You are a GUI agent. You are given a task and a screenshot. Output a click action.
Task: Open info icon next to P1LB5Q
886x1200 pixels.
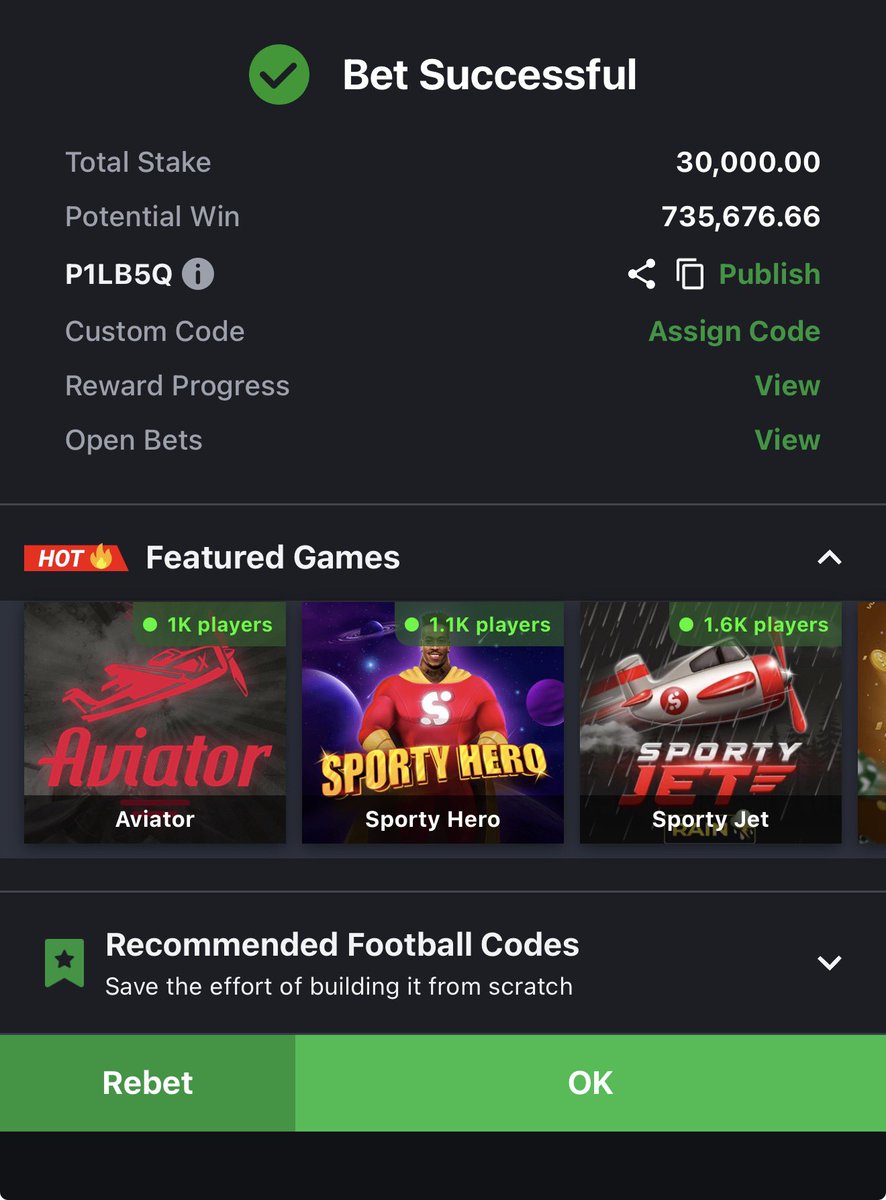[x=198, y=274]
